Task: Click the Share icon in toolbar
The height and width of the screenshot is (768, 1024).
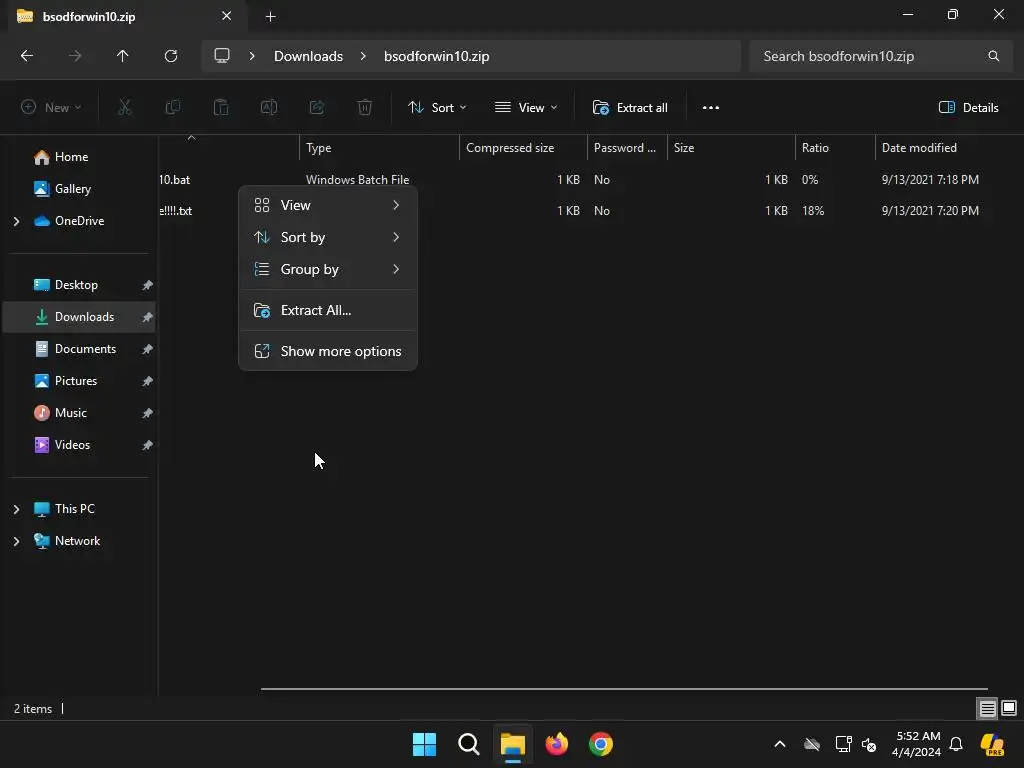Action: click(x=317, y=108)
